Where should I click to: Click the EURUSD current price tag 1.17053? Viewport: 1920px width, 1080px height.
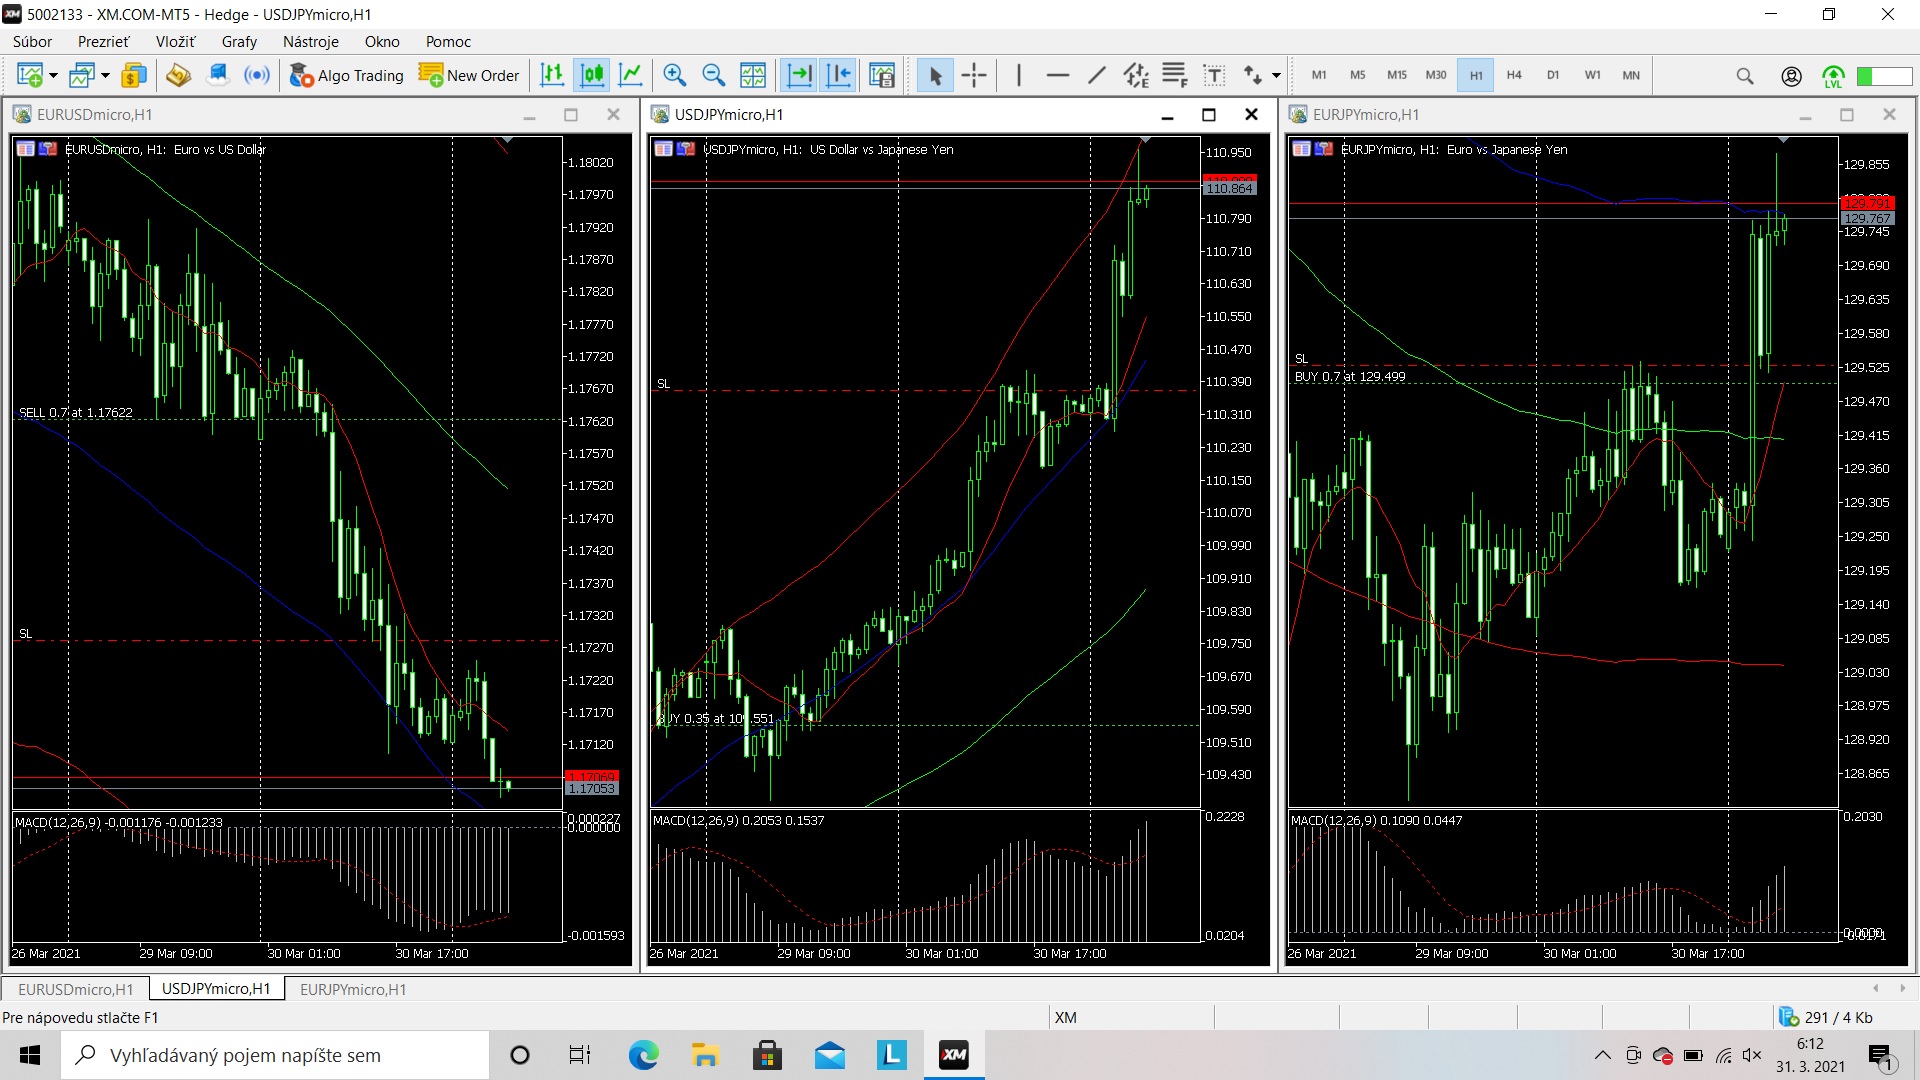[592, 789]
